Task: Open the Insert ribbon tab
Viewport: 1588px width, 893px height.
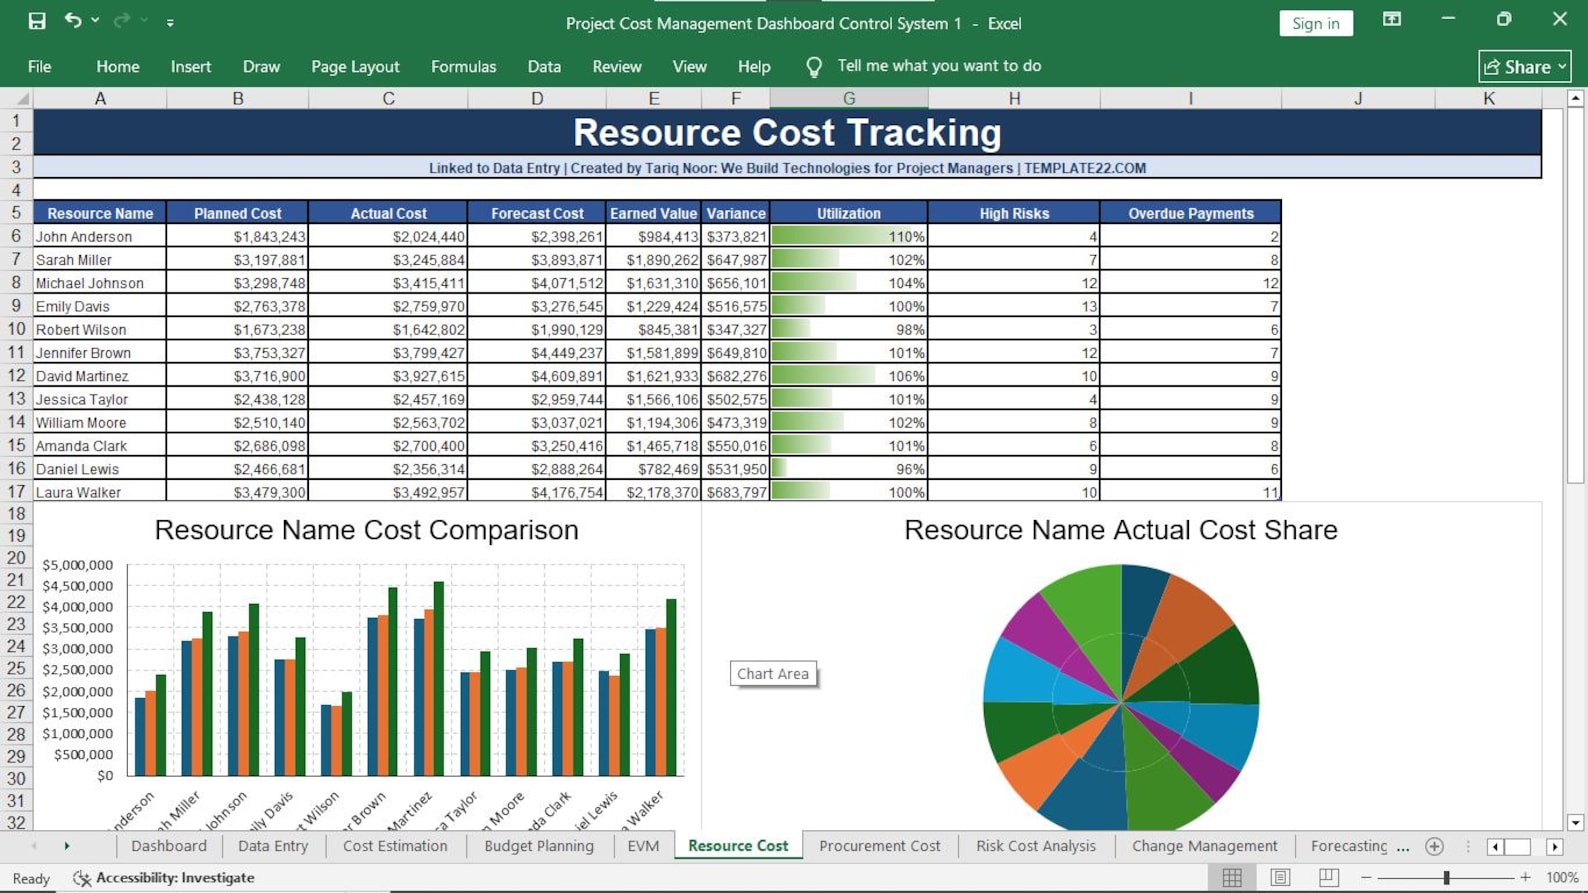Action: click(x=191, y=66)
